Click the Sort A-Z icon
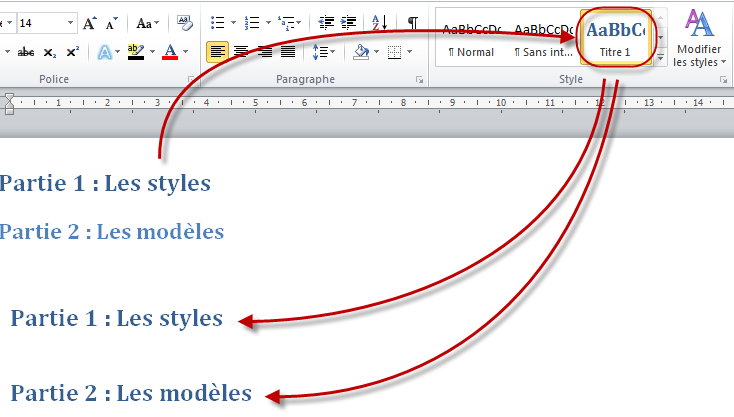734x417 pixels. [x=379, y=23]
